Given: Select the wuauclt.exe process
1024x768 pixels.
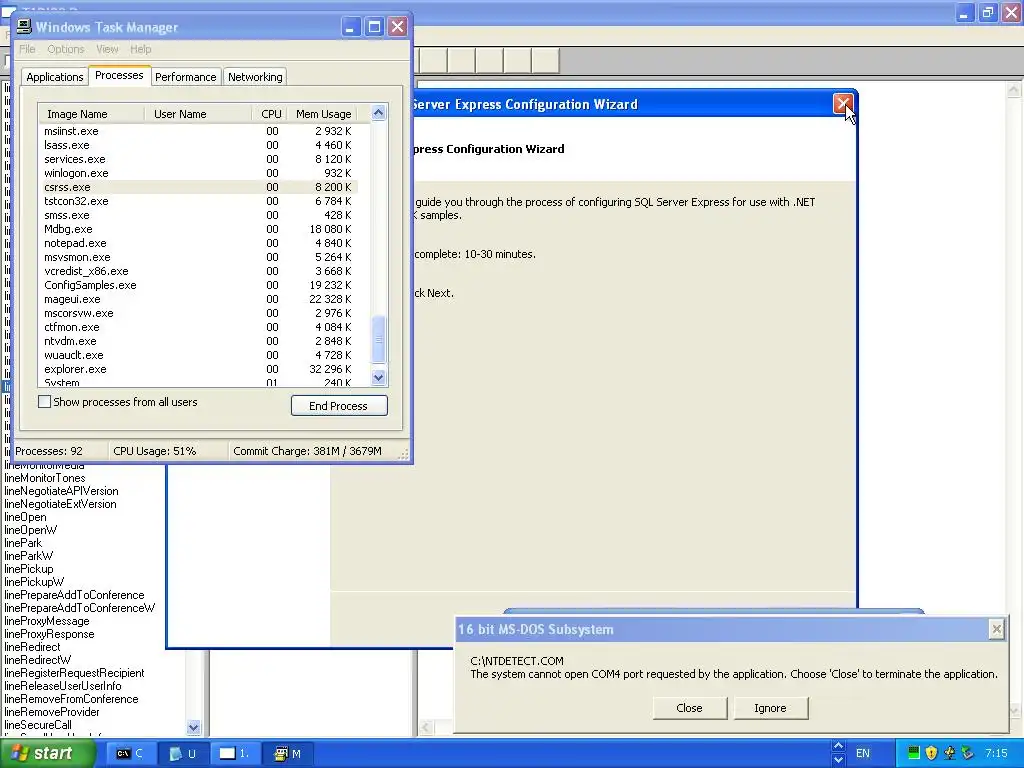Looking at the screenshot, I should pos(198,355).
